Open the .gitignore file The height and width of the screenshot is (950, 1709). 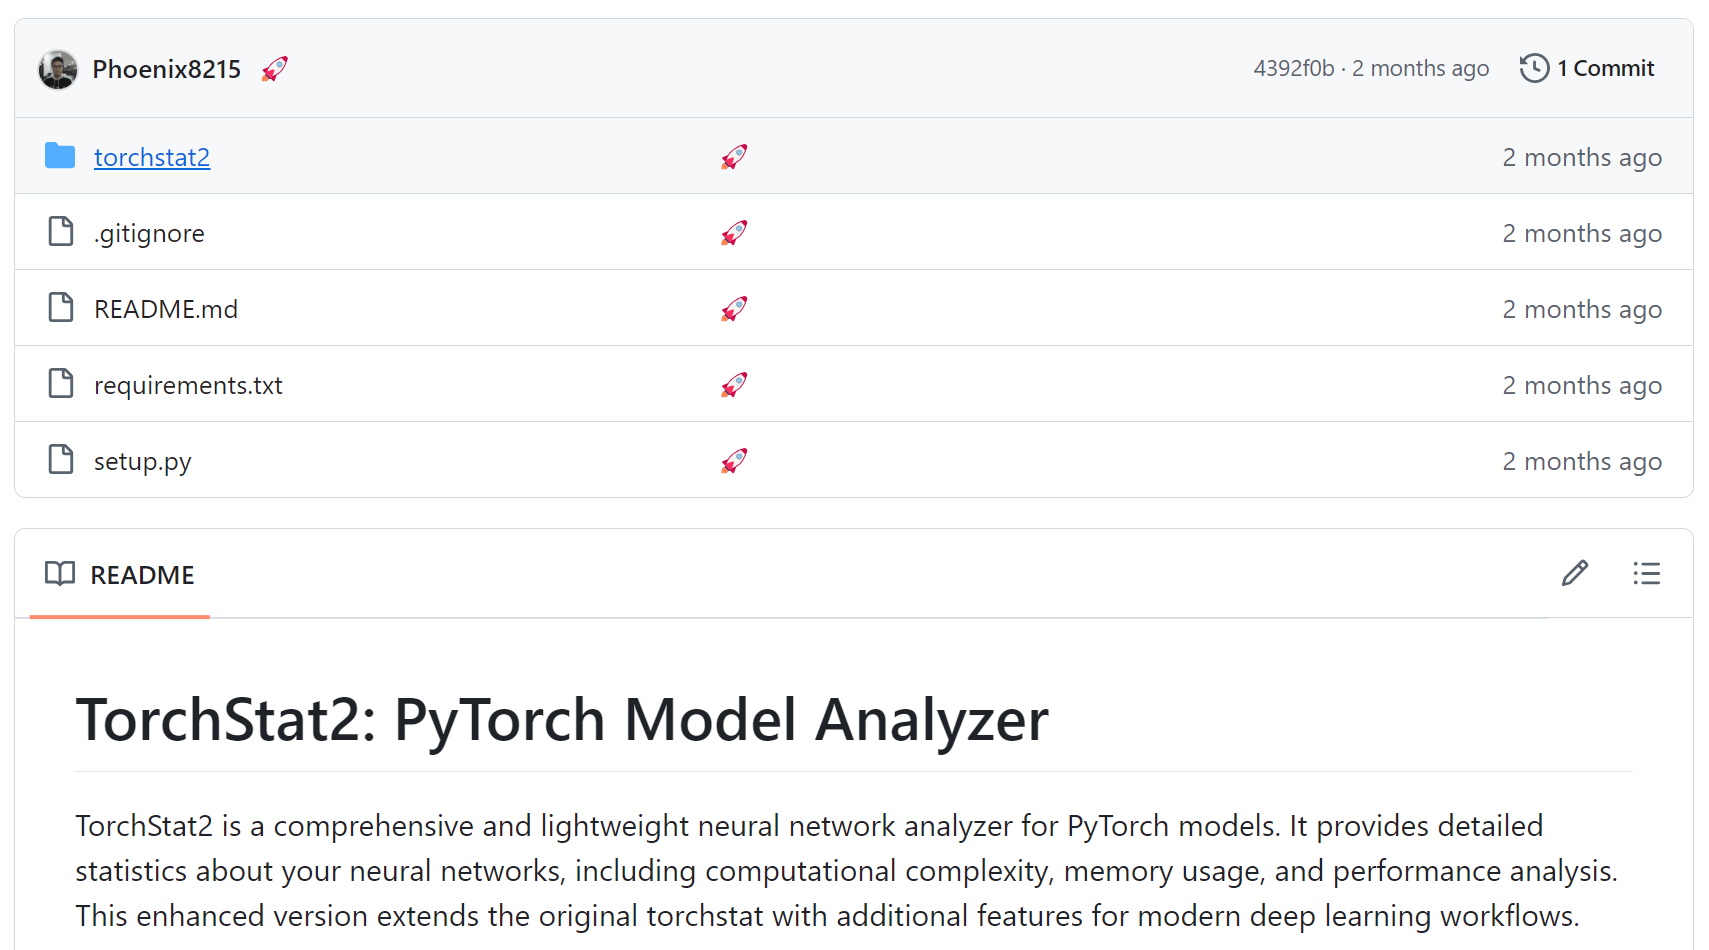149,233
